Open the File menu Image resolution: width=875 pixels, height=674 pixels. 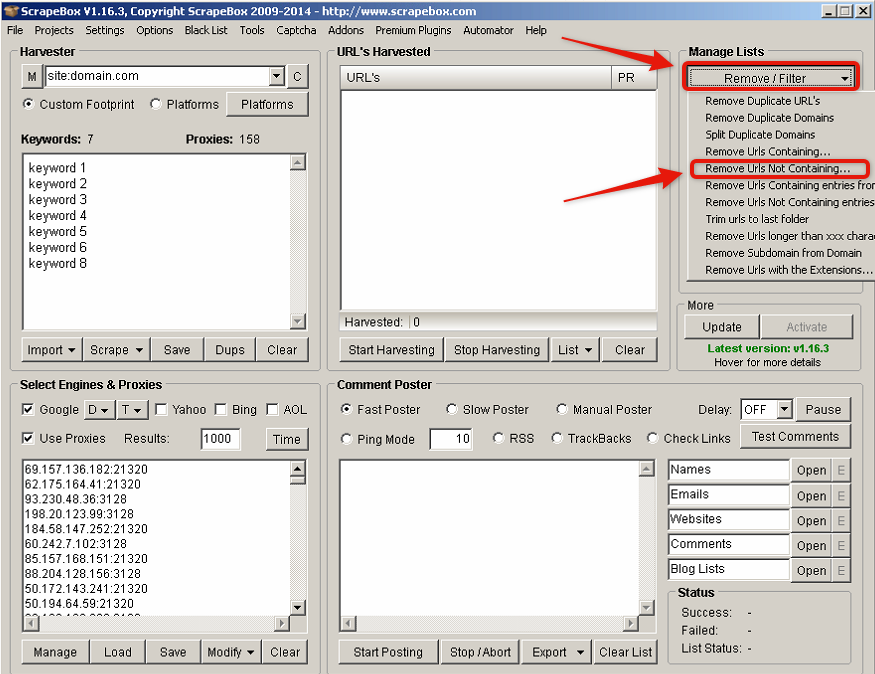(x=15, y=30)
